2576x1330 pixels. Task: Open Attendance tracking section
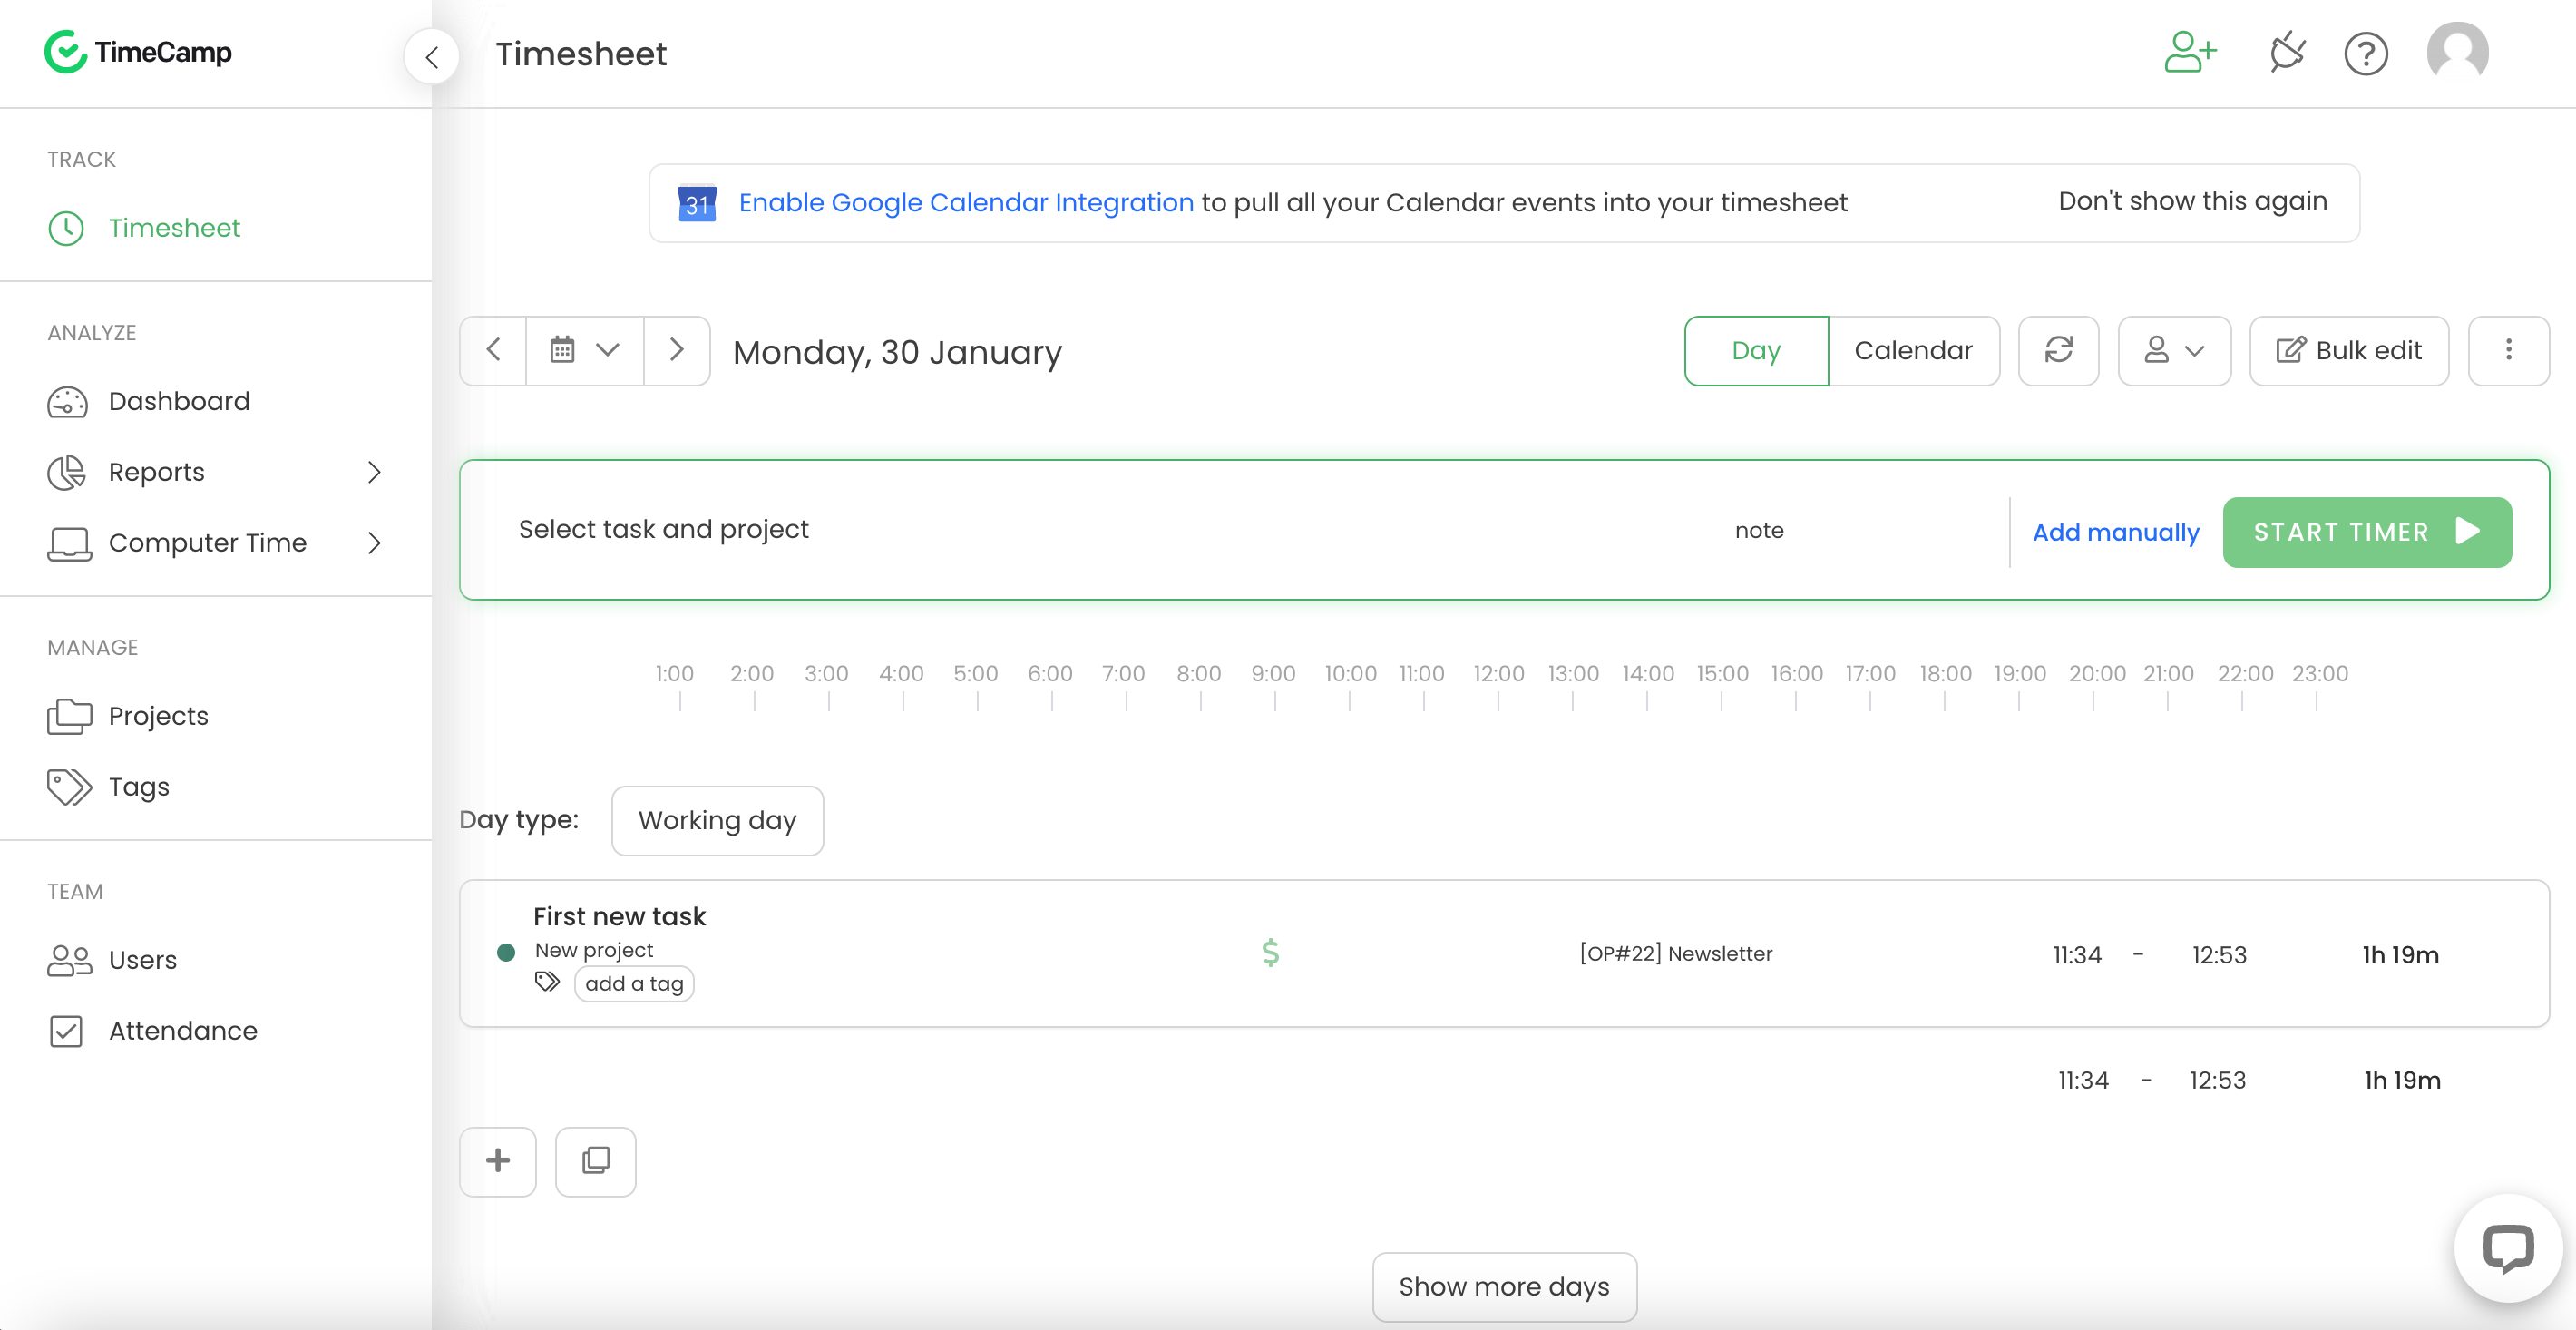183,1030
